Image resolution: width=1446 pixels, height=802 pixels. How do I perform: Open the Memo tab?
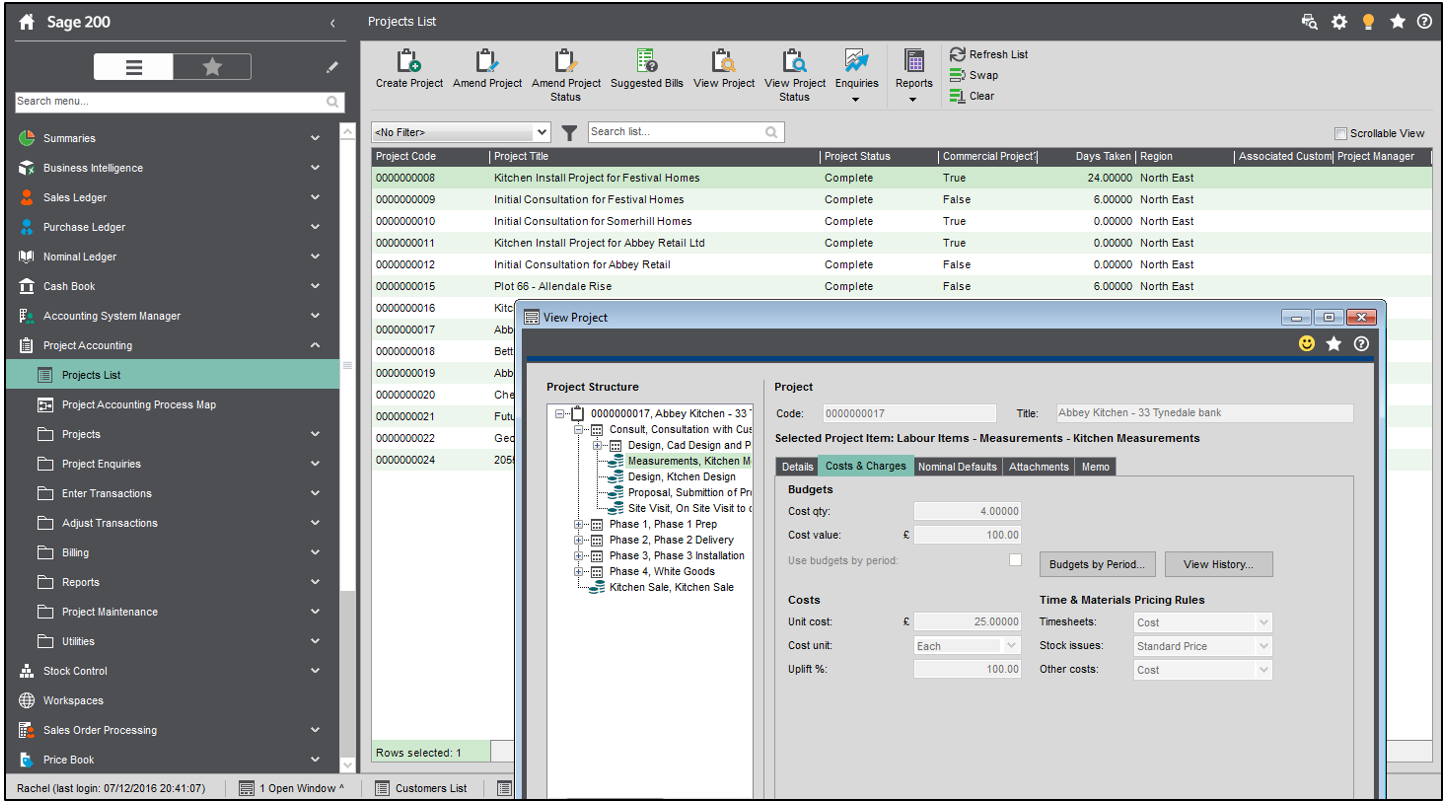(1095, 466)
